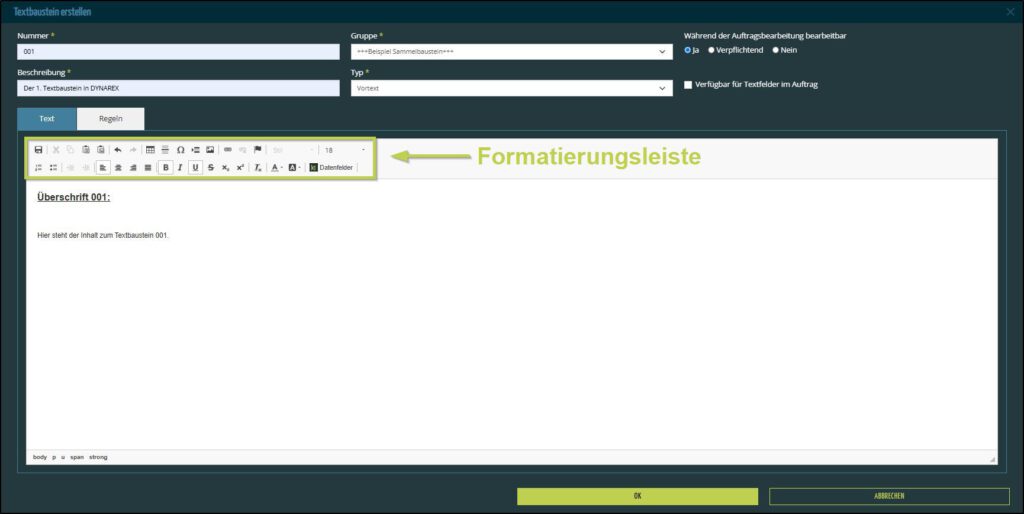Image resolution: width=1024 pixels, height=514 pixels.
Task: Insert a numbered list
Action: (x=39, y=168)
